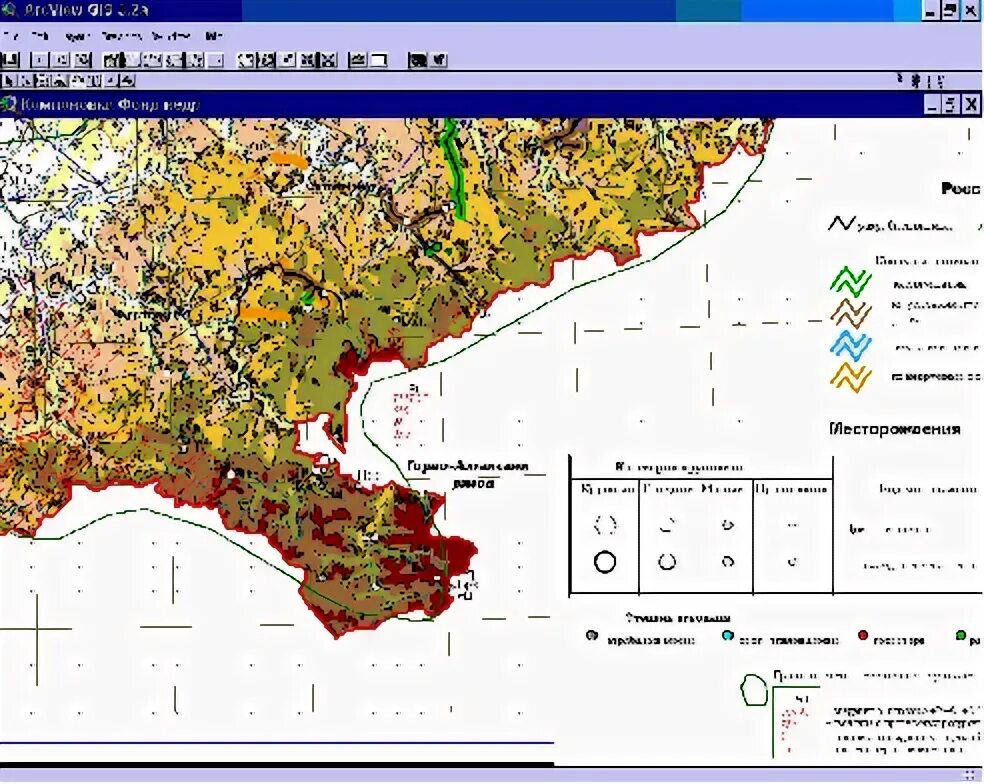Click the last button in the top toolbar row
The width and height of the screenshot is (984, 784).
pos(439,60)
